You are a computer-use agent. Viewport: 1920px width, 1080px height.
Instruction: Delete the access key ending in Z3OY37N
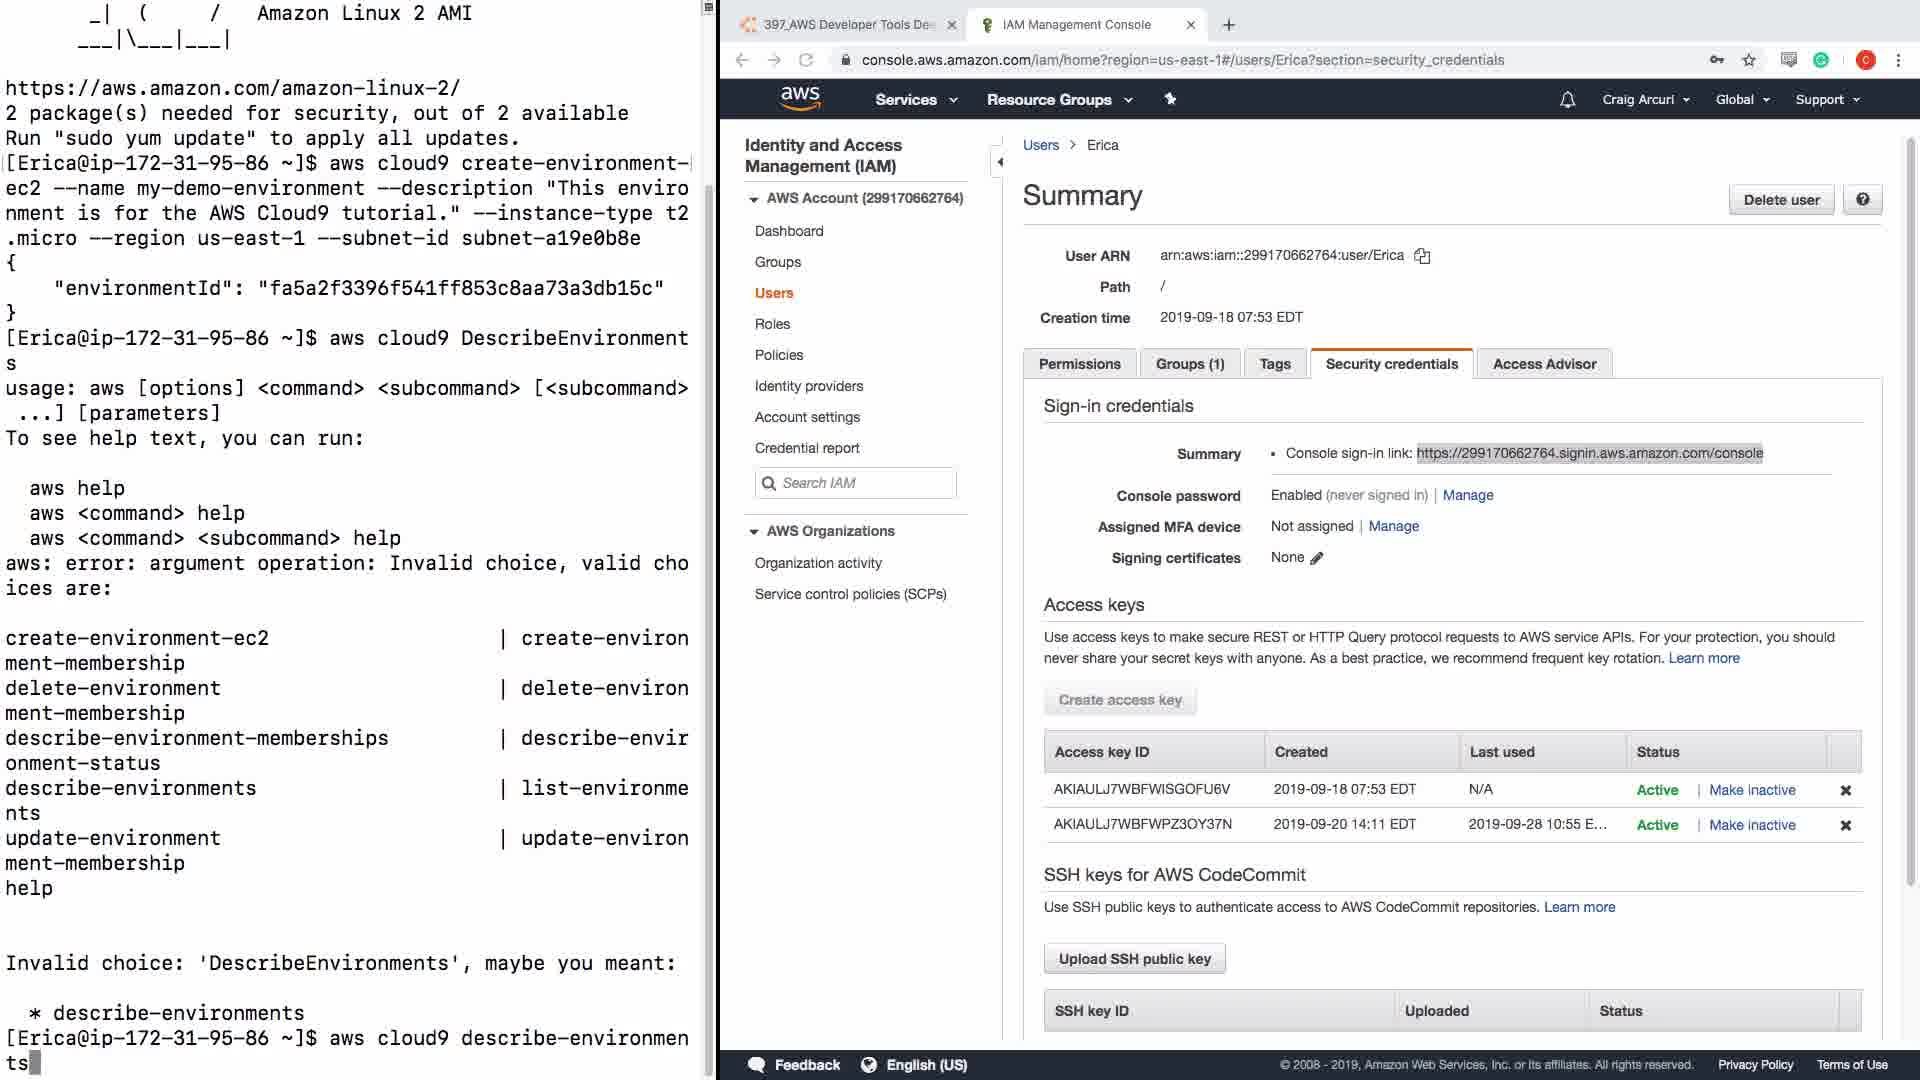point(1846,825)
